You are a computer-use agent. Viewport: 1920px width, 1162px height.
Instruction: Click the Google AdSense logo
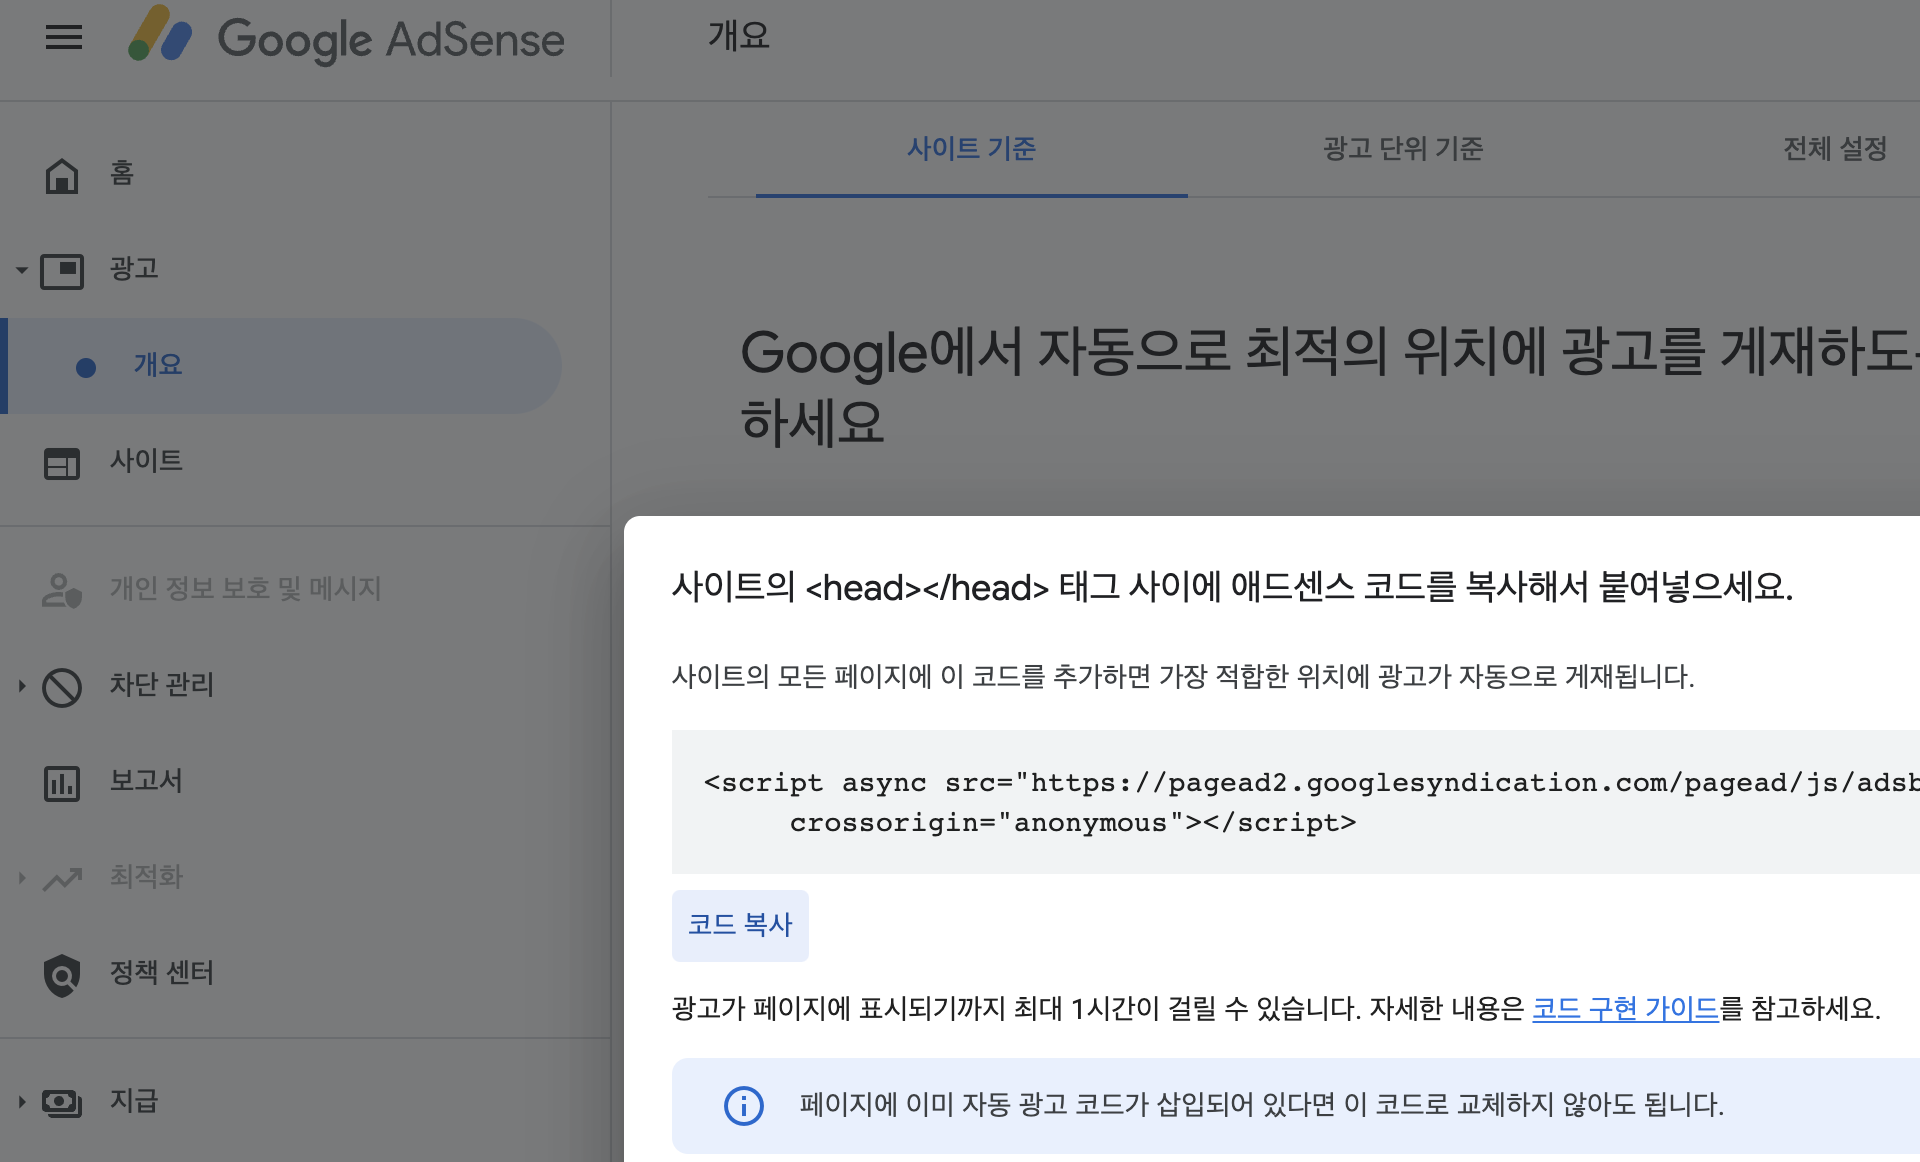[346, 38]
